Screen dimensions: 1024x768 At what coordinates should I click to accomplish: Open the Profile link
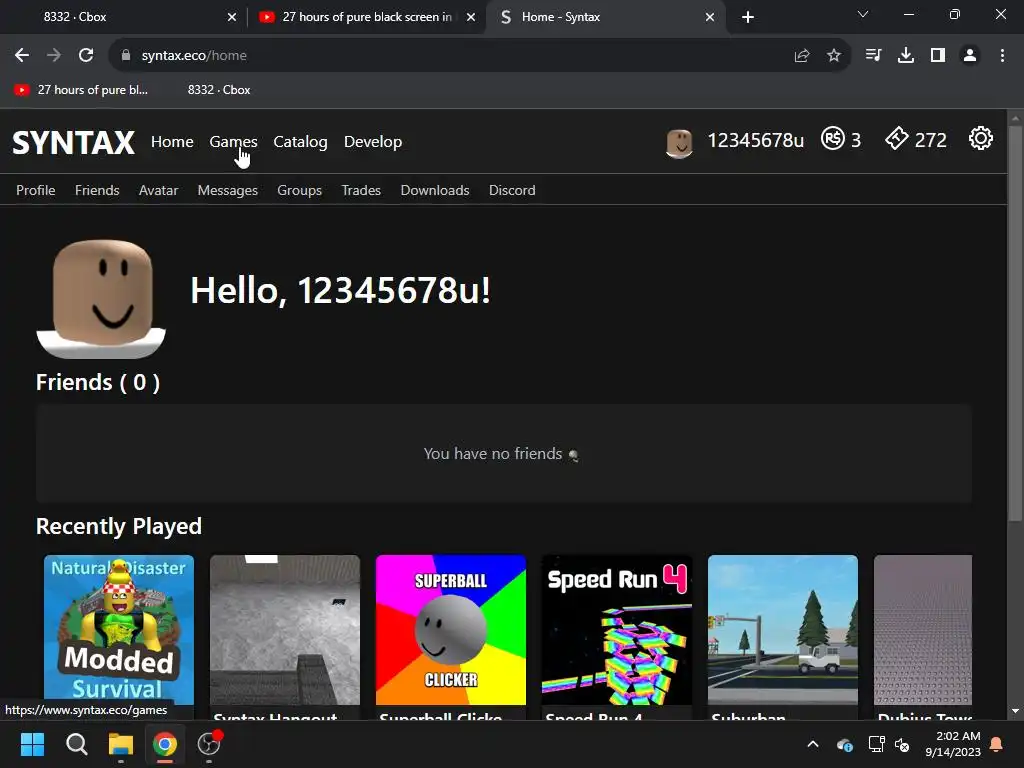(36, 190)
